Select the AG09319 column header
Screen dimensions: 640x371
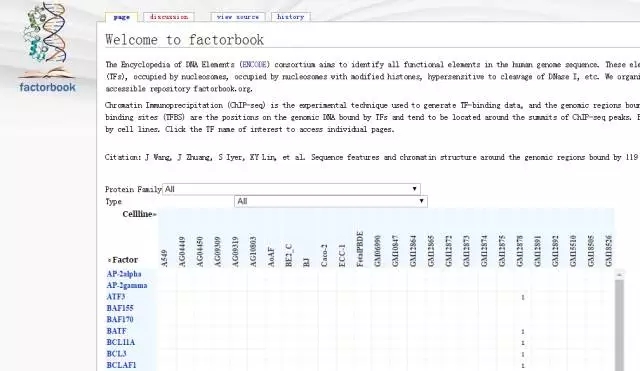pyautogui.click(x=236, y=252)
